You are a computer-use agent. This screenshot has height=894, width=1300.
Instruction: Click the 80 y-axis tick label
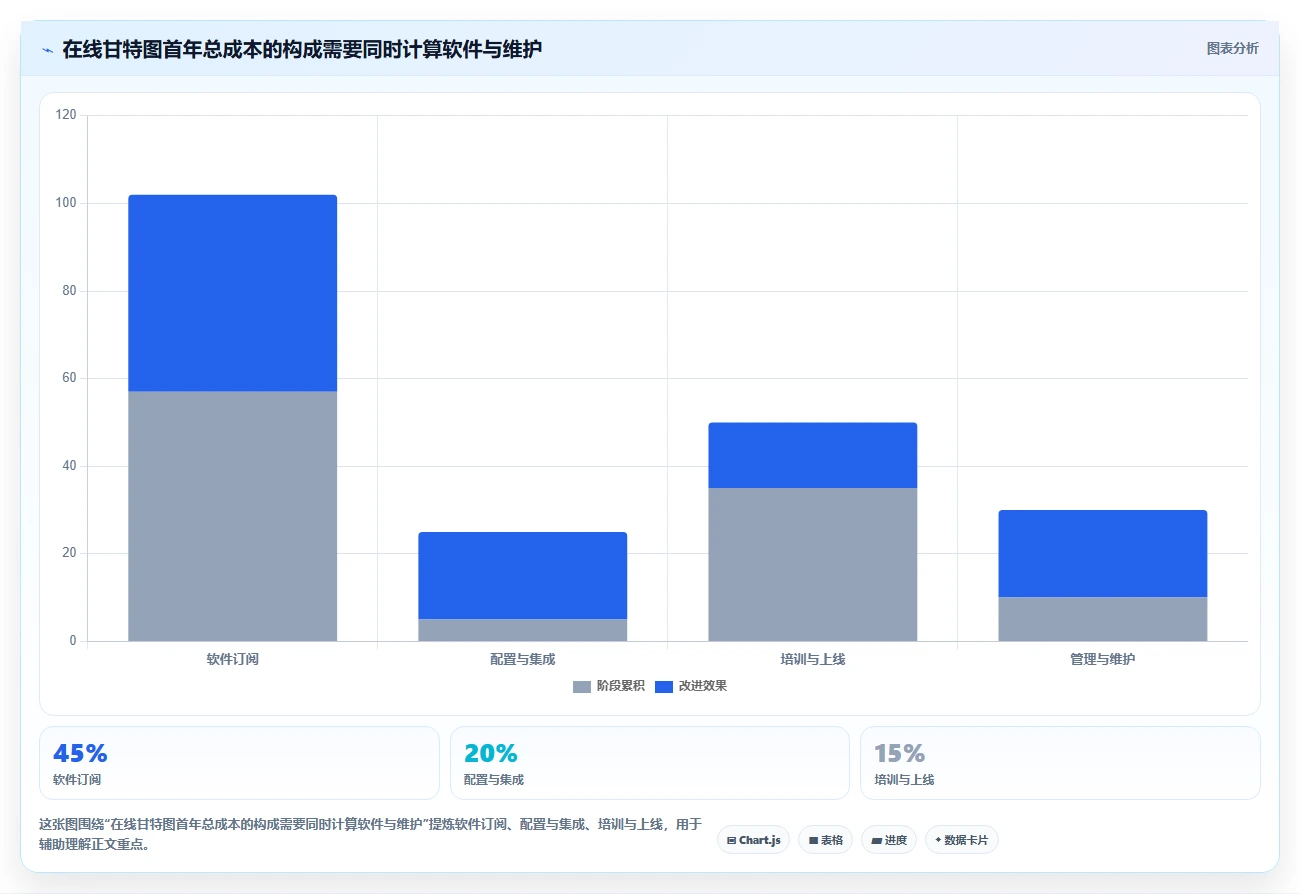(x=69, y=291)
